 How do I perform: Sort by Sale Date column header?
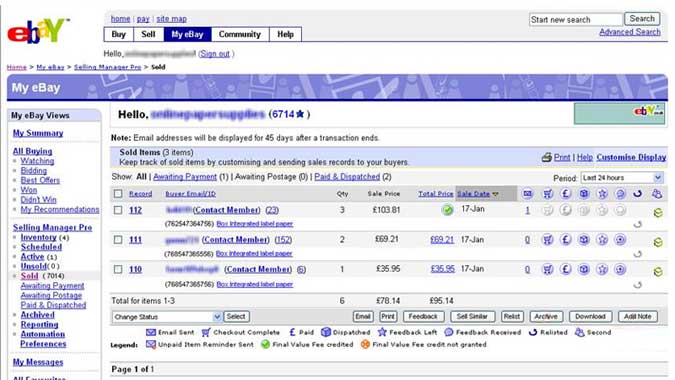click(474, 194)
